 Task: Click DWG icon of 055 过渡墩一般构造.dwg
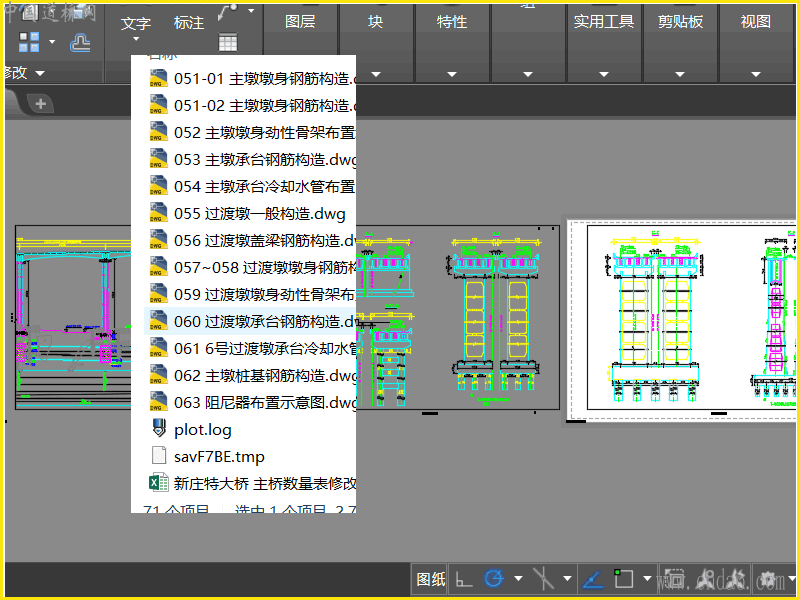[158, 214]
